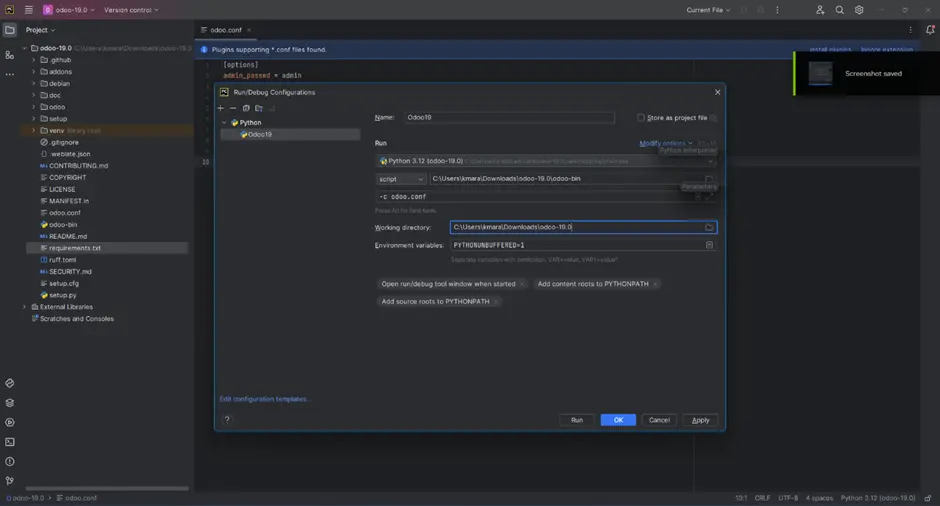The image size is (940, 506).
Task: Open the Structure tool window icon
Action: pos(10,55)
